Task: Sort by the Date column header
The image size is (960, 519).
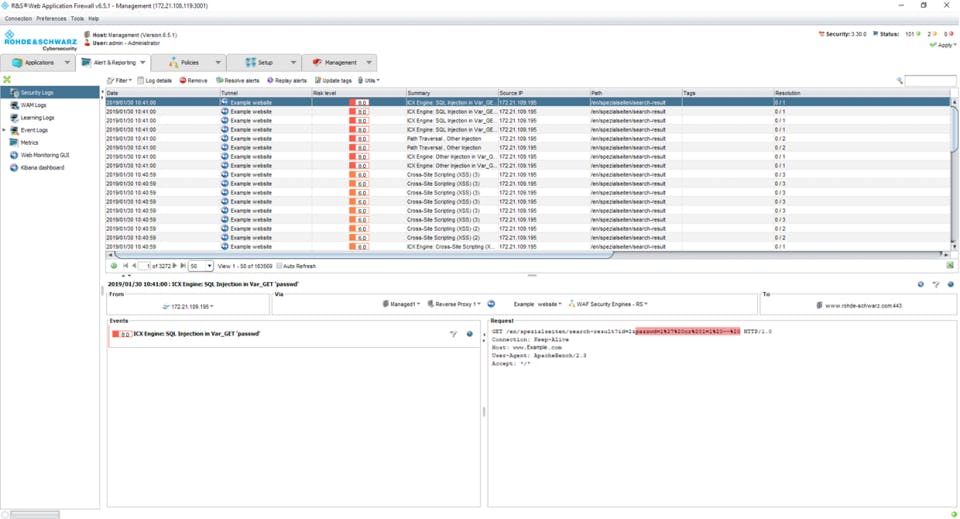Action: [163, 93]
